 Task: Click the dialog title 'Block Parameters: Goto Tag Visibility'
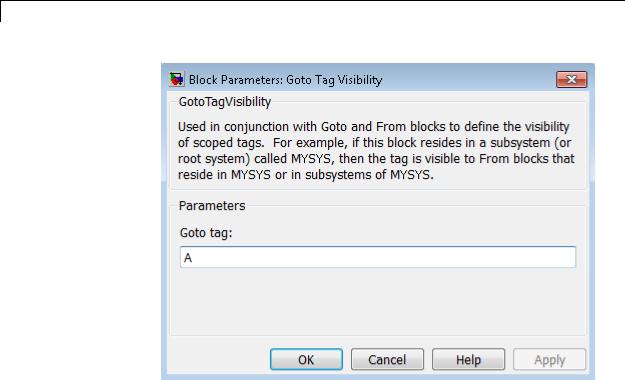285,80
